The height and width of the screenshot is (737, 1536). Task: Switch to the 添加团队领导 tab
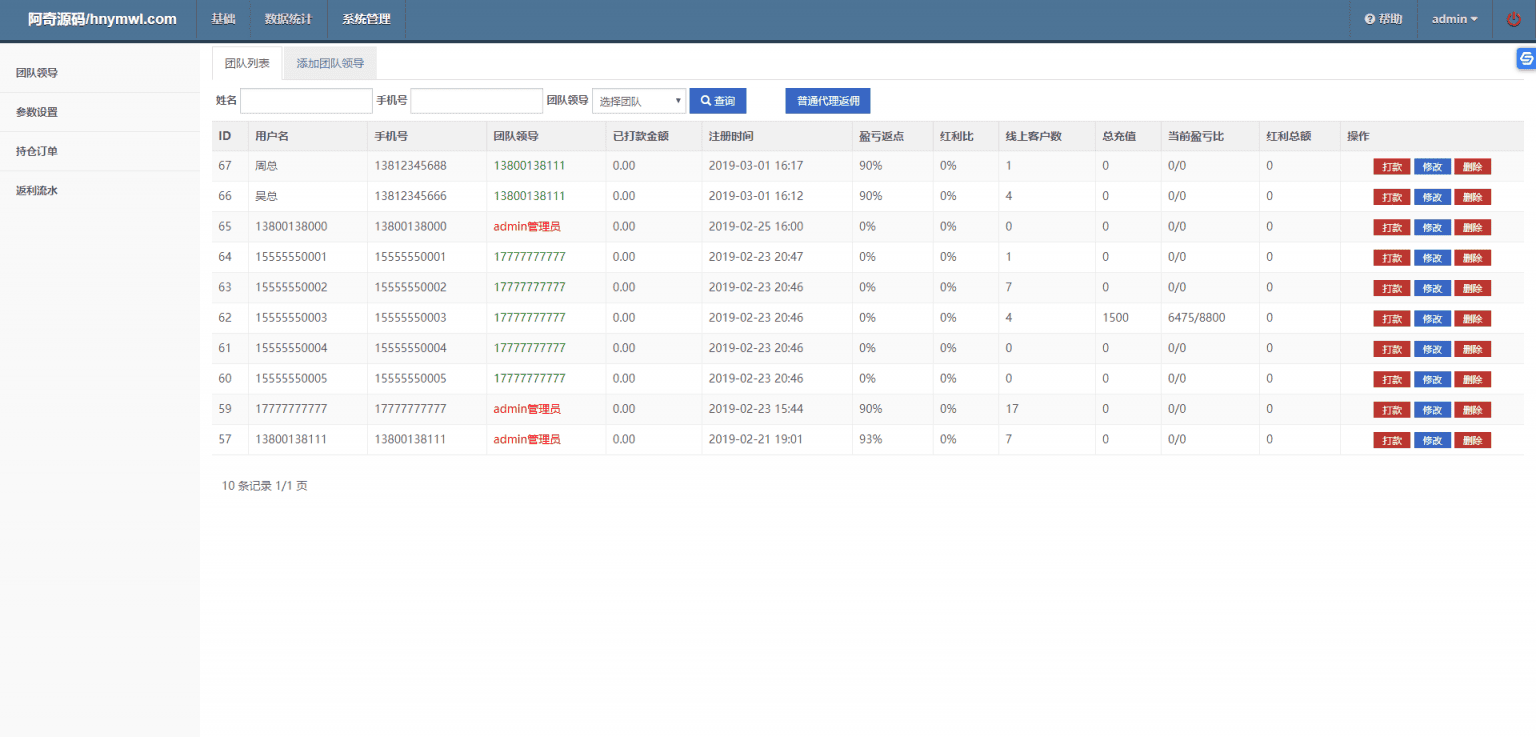point(330,62)
